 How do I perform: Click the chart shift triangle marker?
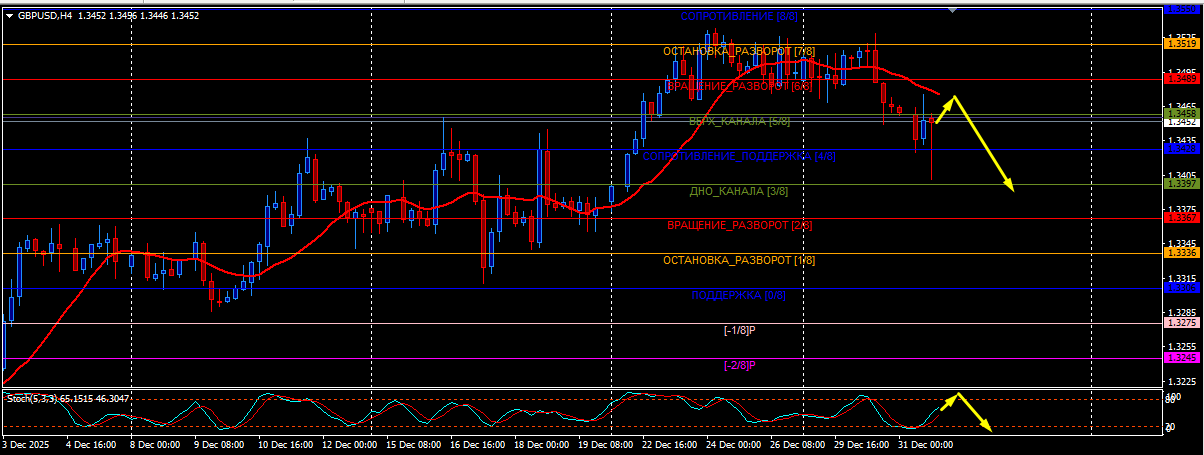coord(951,10)
